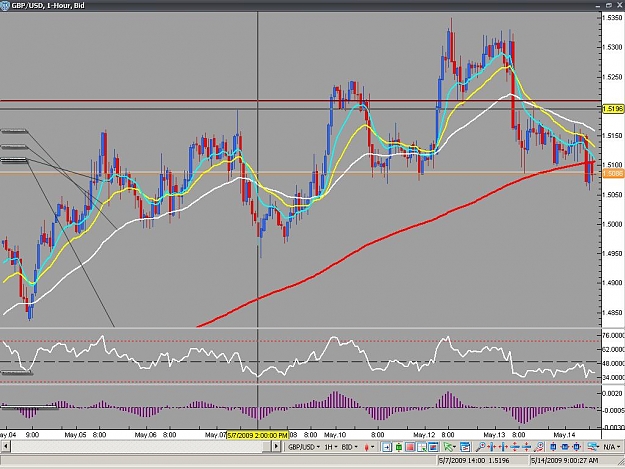This screenshot has width=625, height=469.
Task: Open the green cursor arrow tool dropdown
Action: tap(450, 447)
